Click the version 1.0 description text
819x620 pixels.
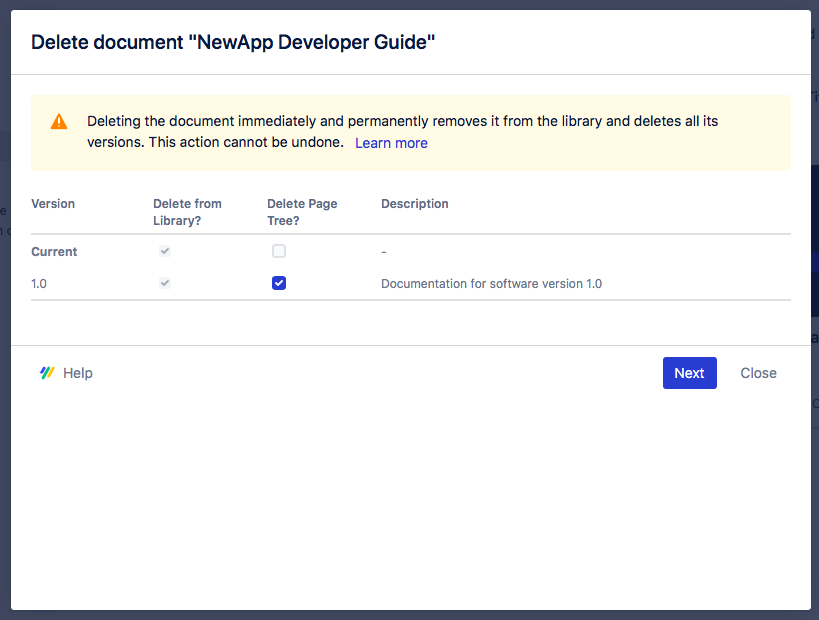(x=491, y=284)
